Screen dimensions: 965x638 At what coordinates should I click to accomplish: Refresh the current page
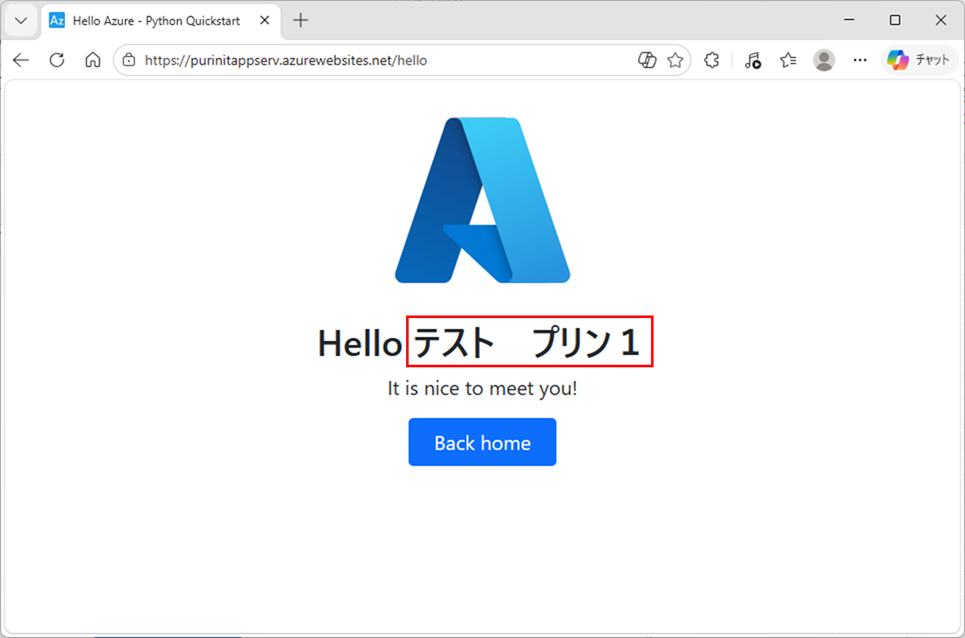pyautogui.click(x=57, y=59)
